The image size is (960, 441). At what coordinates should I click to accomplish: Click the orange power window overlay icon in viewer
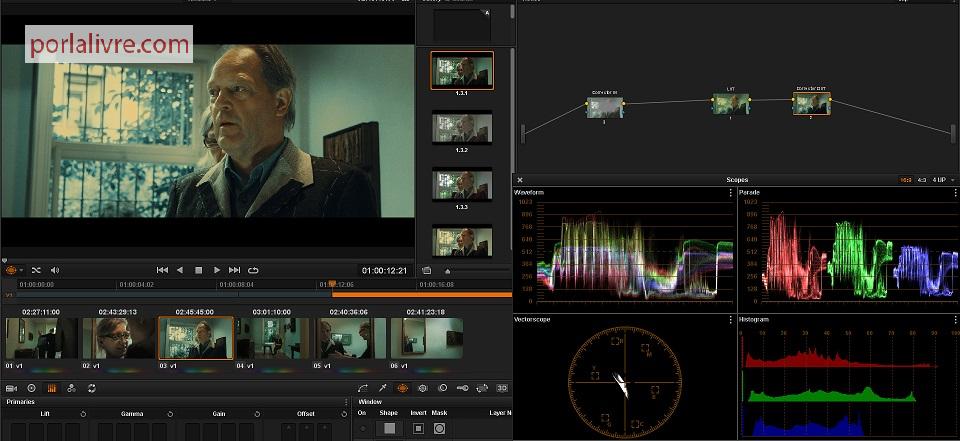point(11,270)
